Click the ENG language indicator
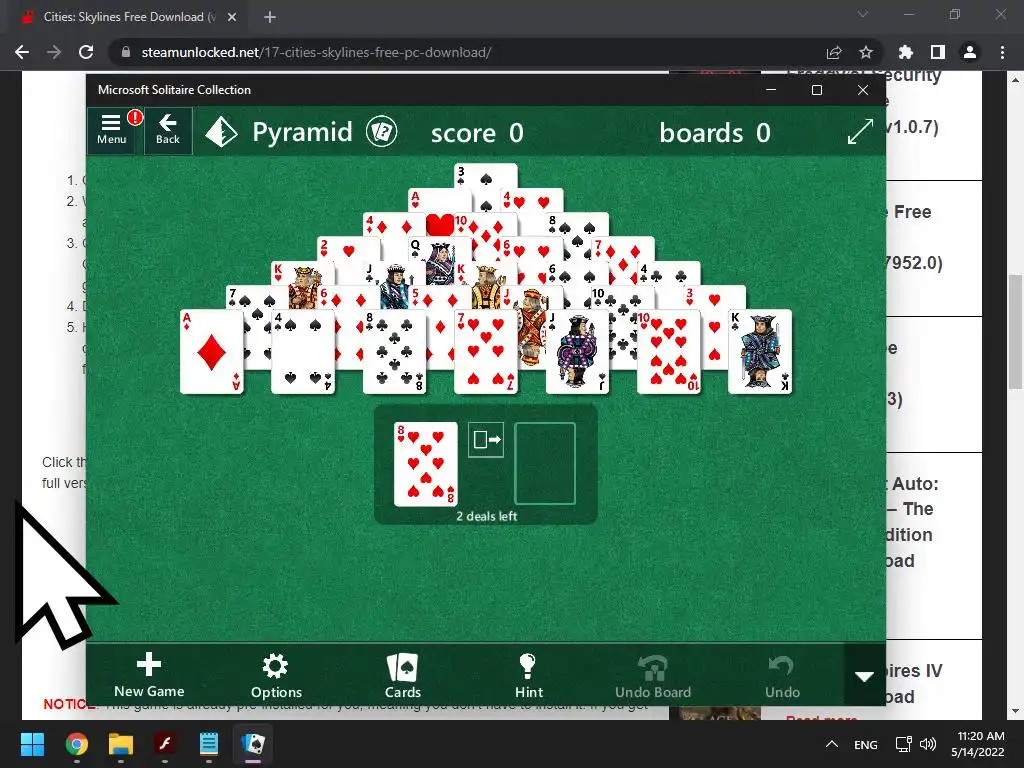 [x=865, y=744]
